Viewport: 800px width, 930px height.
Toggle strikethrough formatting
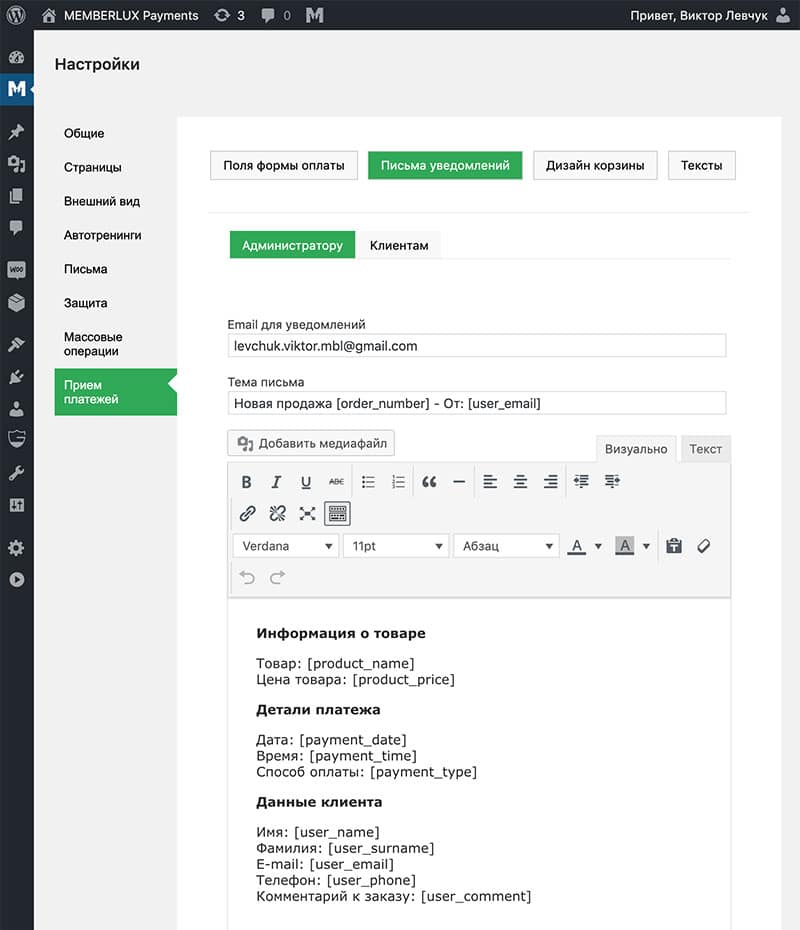(x=336, y=482)
